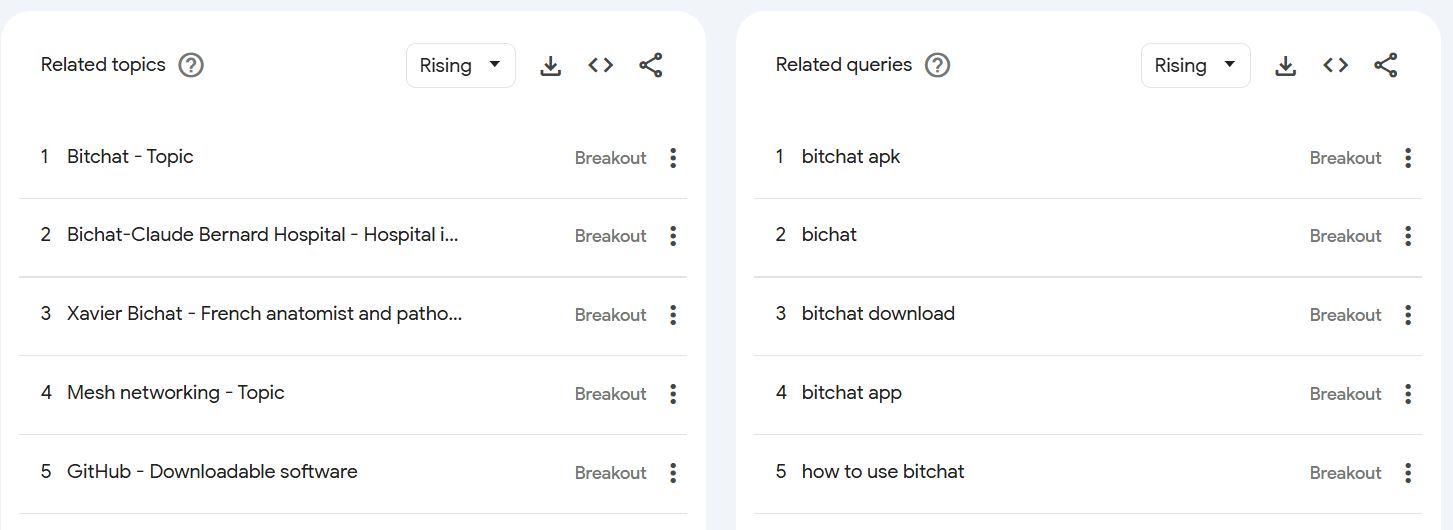
Task: Download the Related queries data as CSV
Action: pos(1286,66)
